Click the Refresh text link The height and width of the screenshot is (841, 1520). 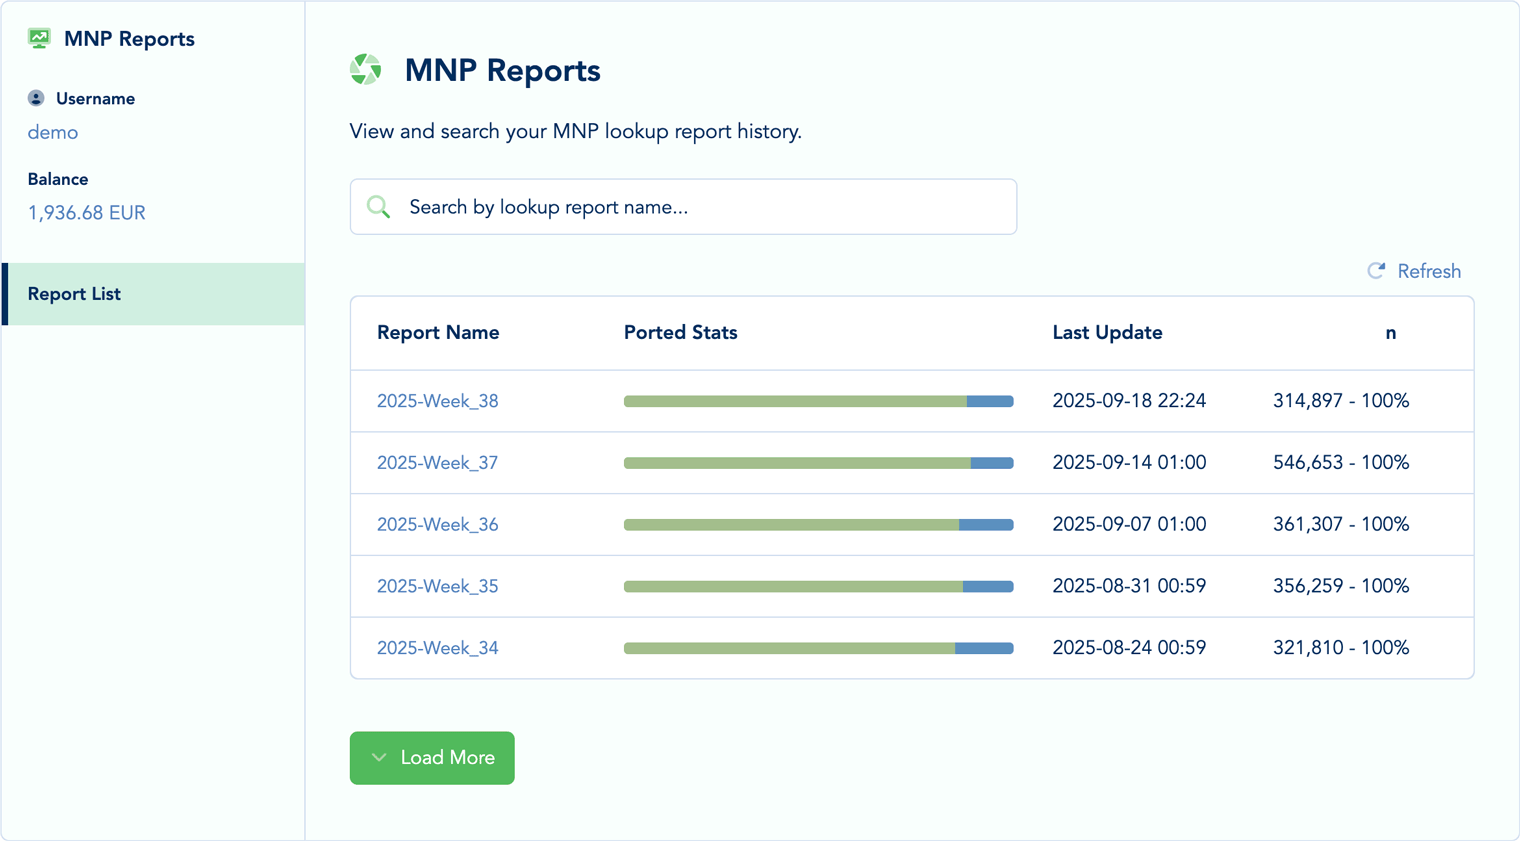click(1428, 271)
